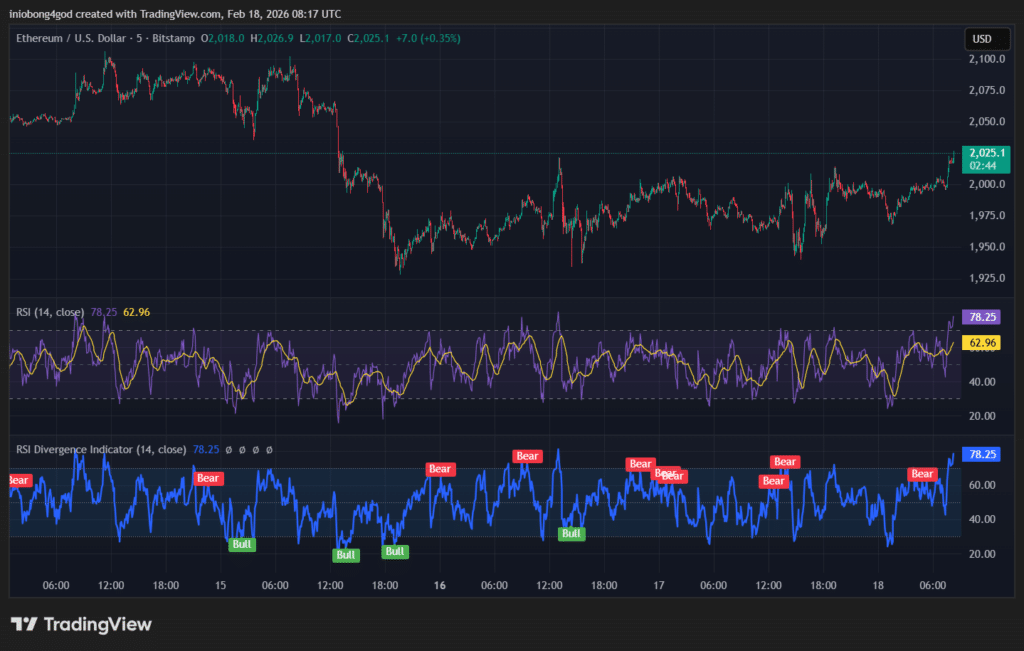Click the third ø symbol in divergence legend

click(255, 450)
